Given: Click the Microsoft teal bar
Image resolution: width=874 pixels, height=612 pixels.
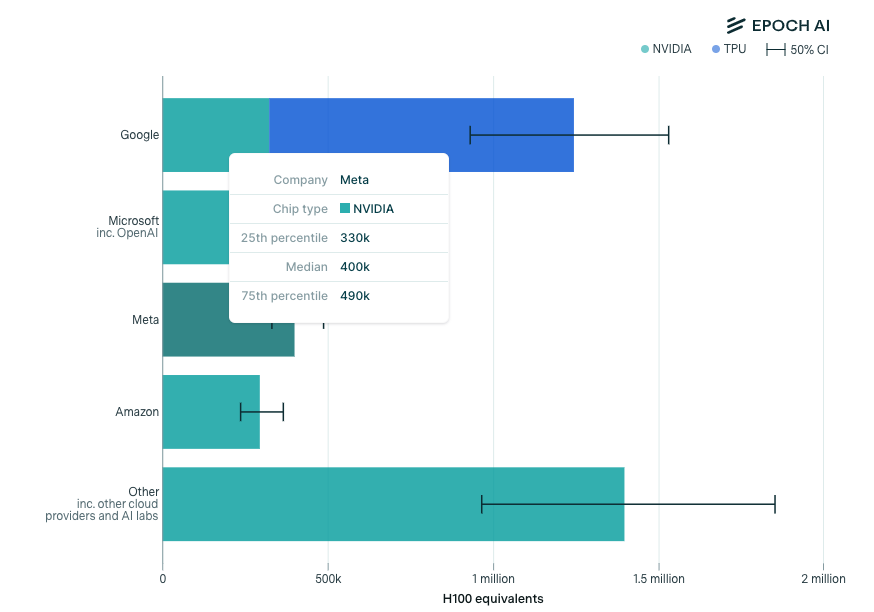Looking at the screenshot, I should [x=196, y=227].
